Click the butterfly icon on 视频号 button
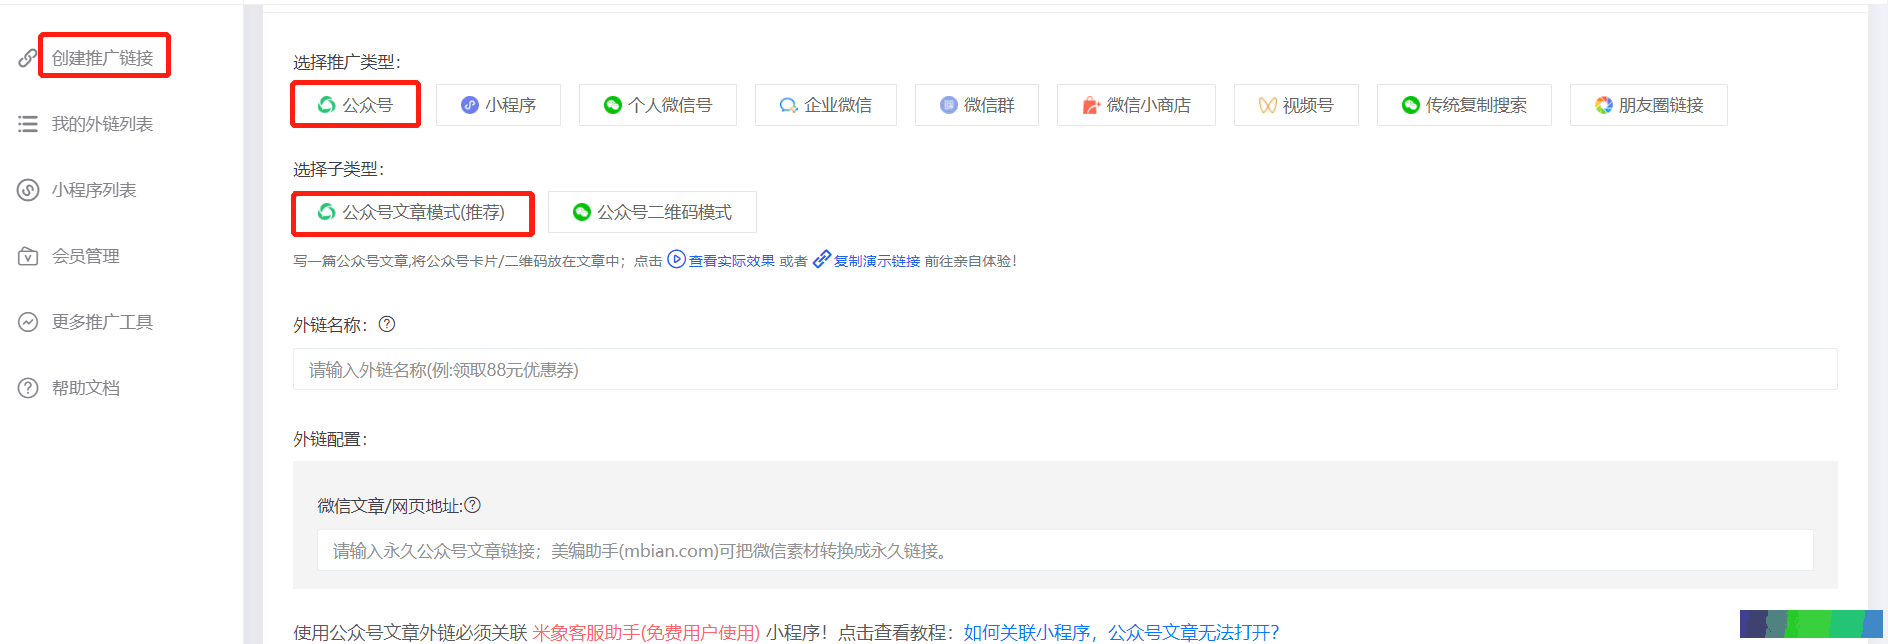 1268,105
